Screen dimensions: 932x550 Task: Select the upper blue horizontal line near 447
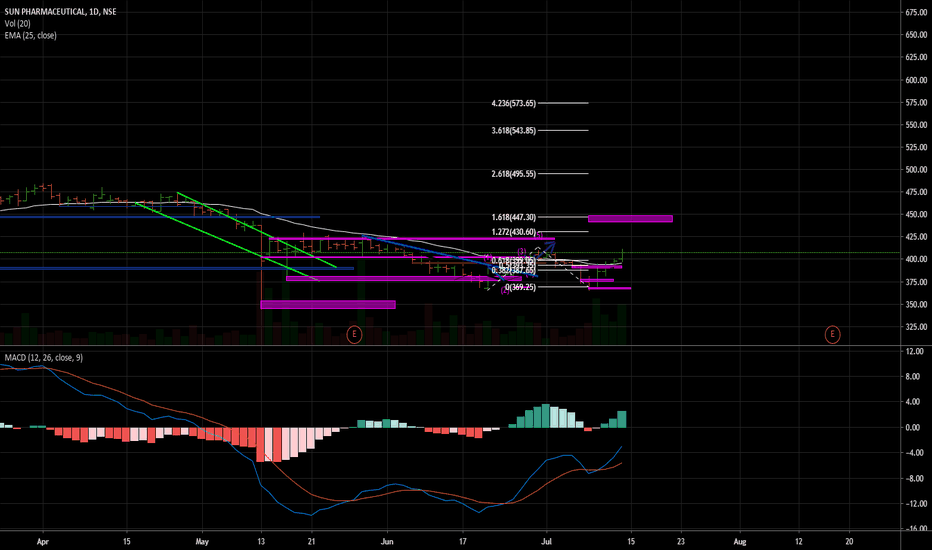pyautogui.click(x=160, y=217)
